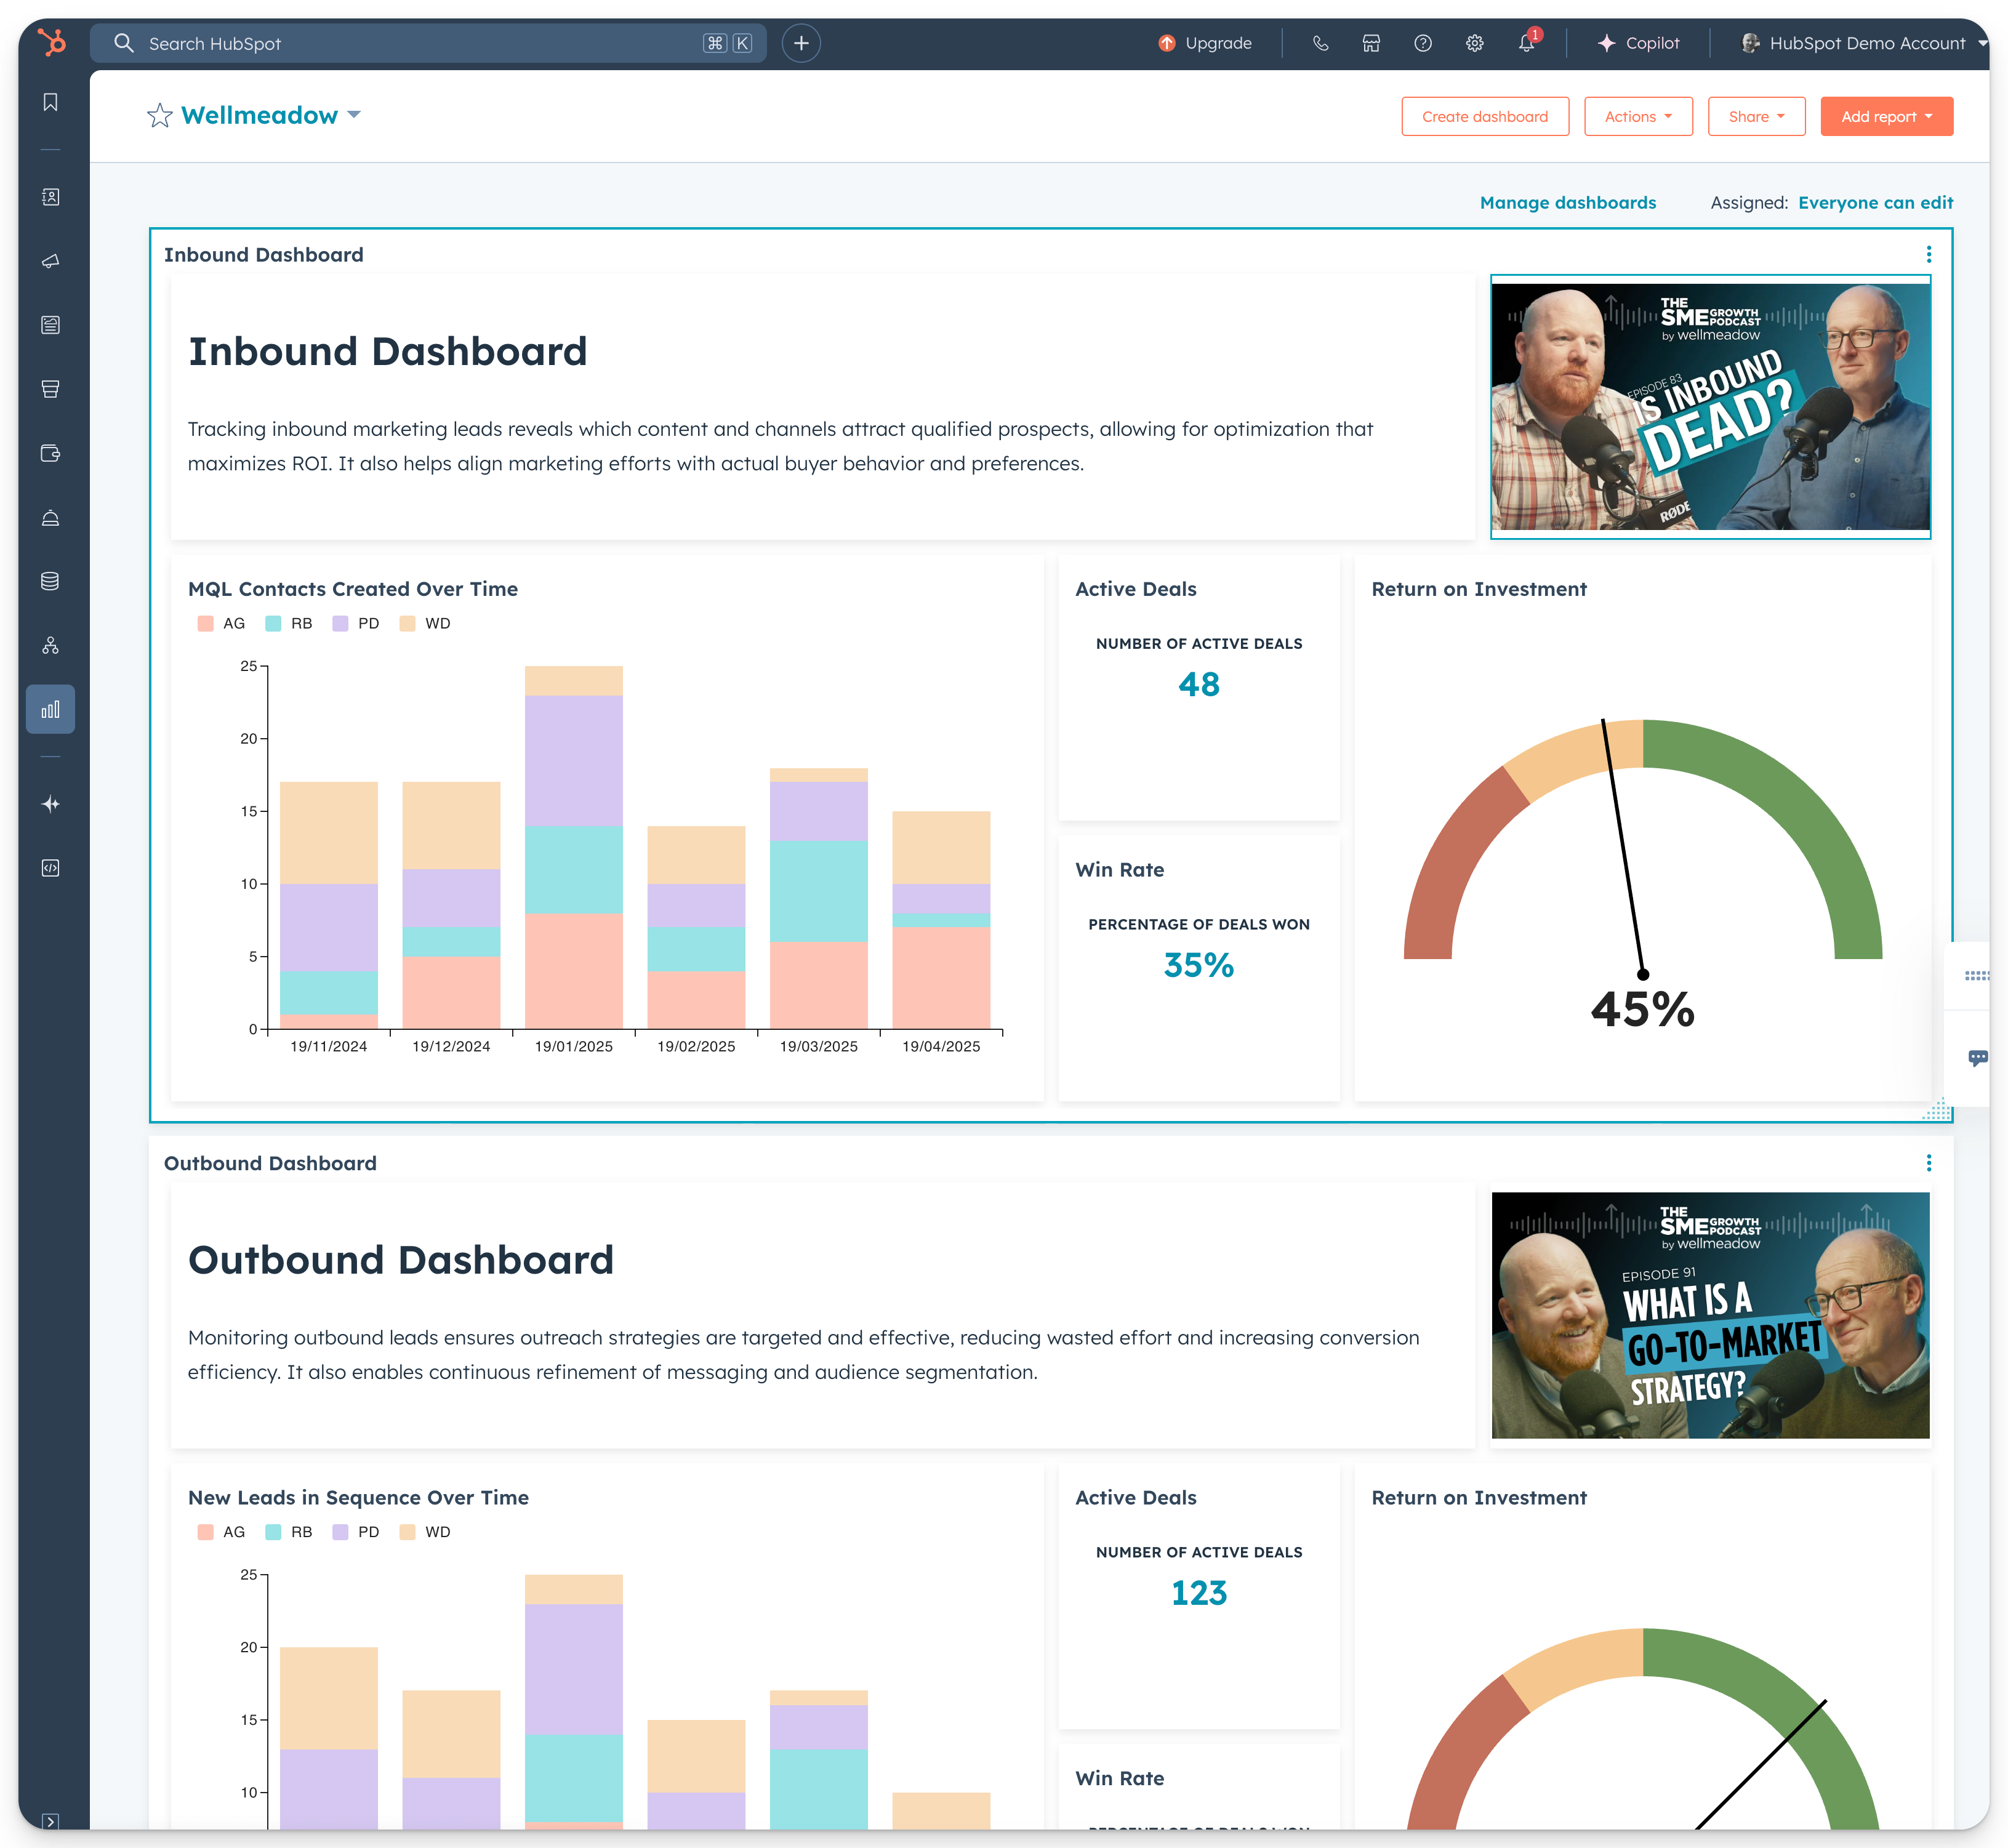Open the Go-To-Market Strategy podcast thumbnail

1710,1315
